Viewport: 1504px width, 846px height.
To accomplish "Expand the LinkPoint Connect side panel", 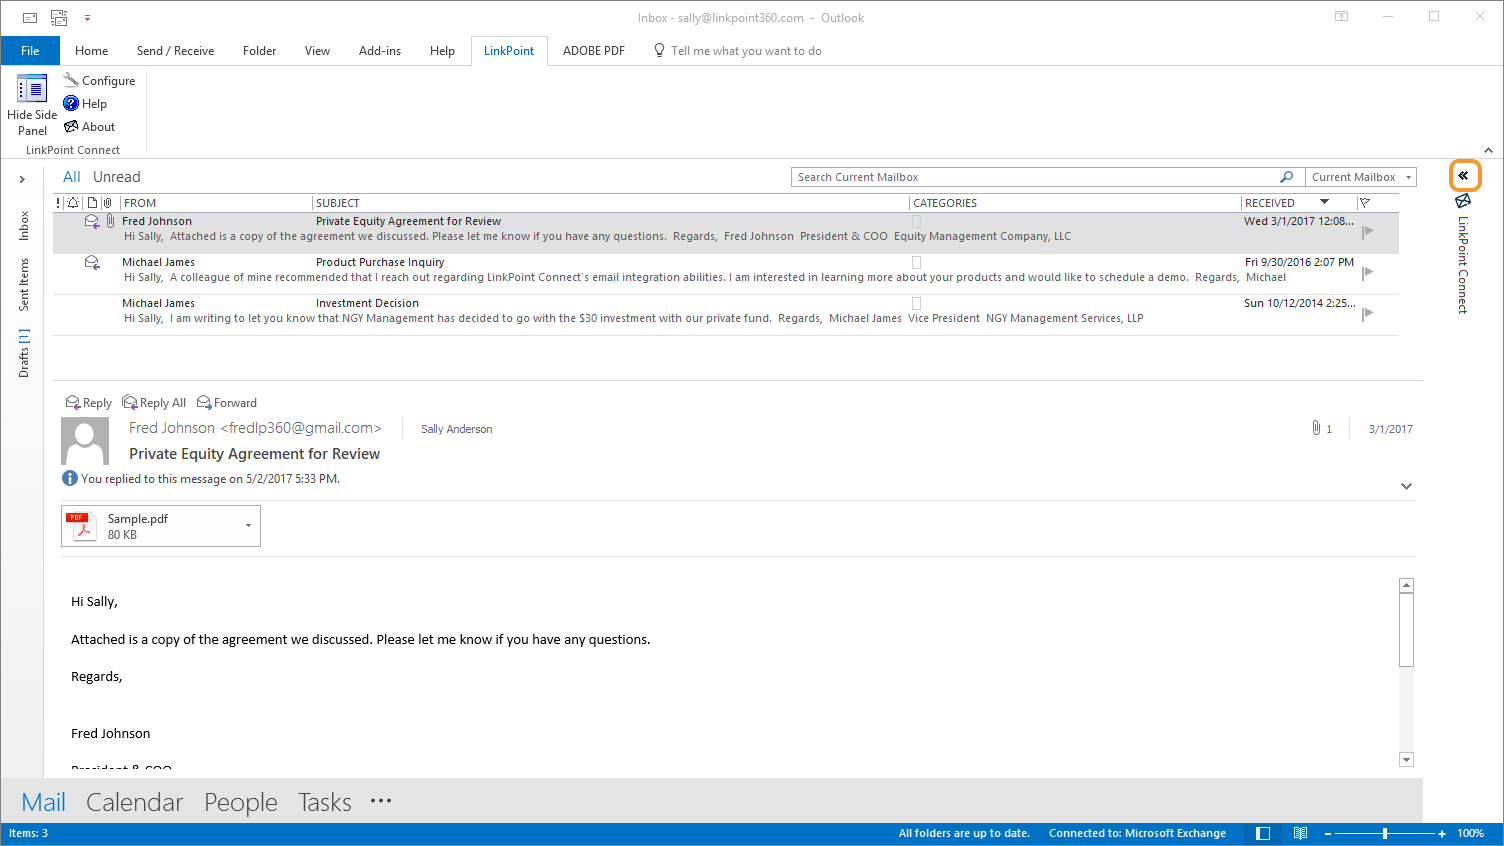I will click(x=1464, y=175).
